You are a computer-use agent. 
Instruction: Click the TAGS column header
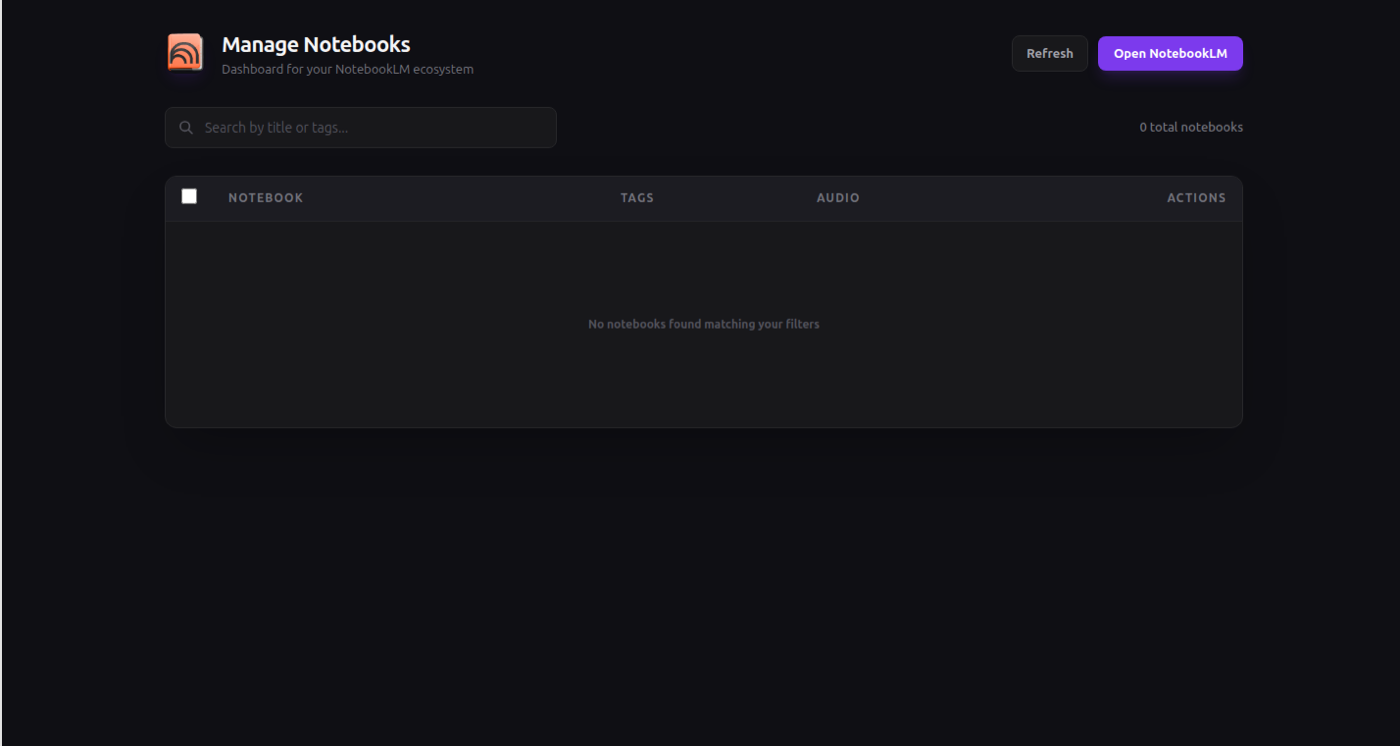tap(637, 198)
